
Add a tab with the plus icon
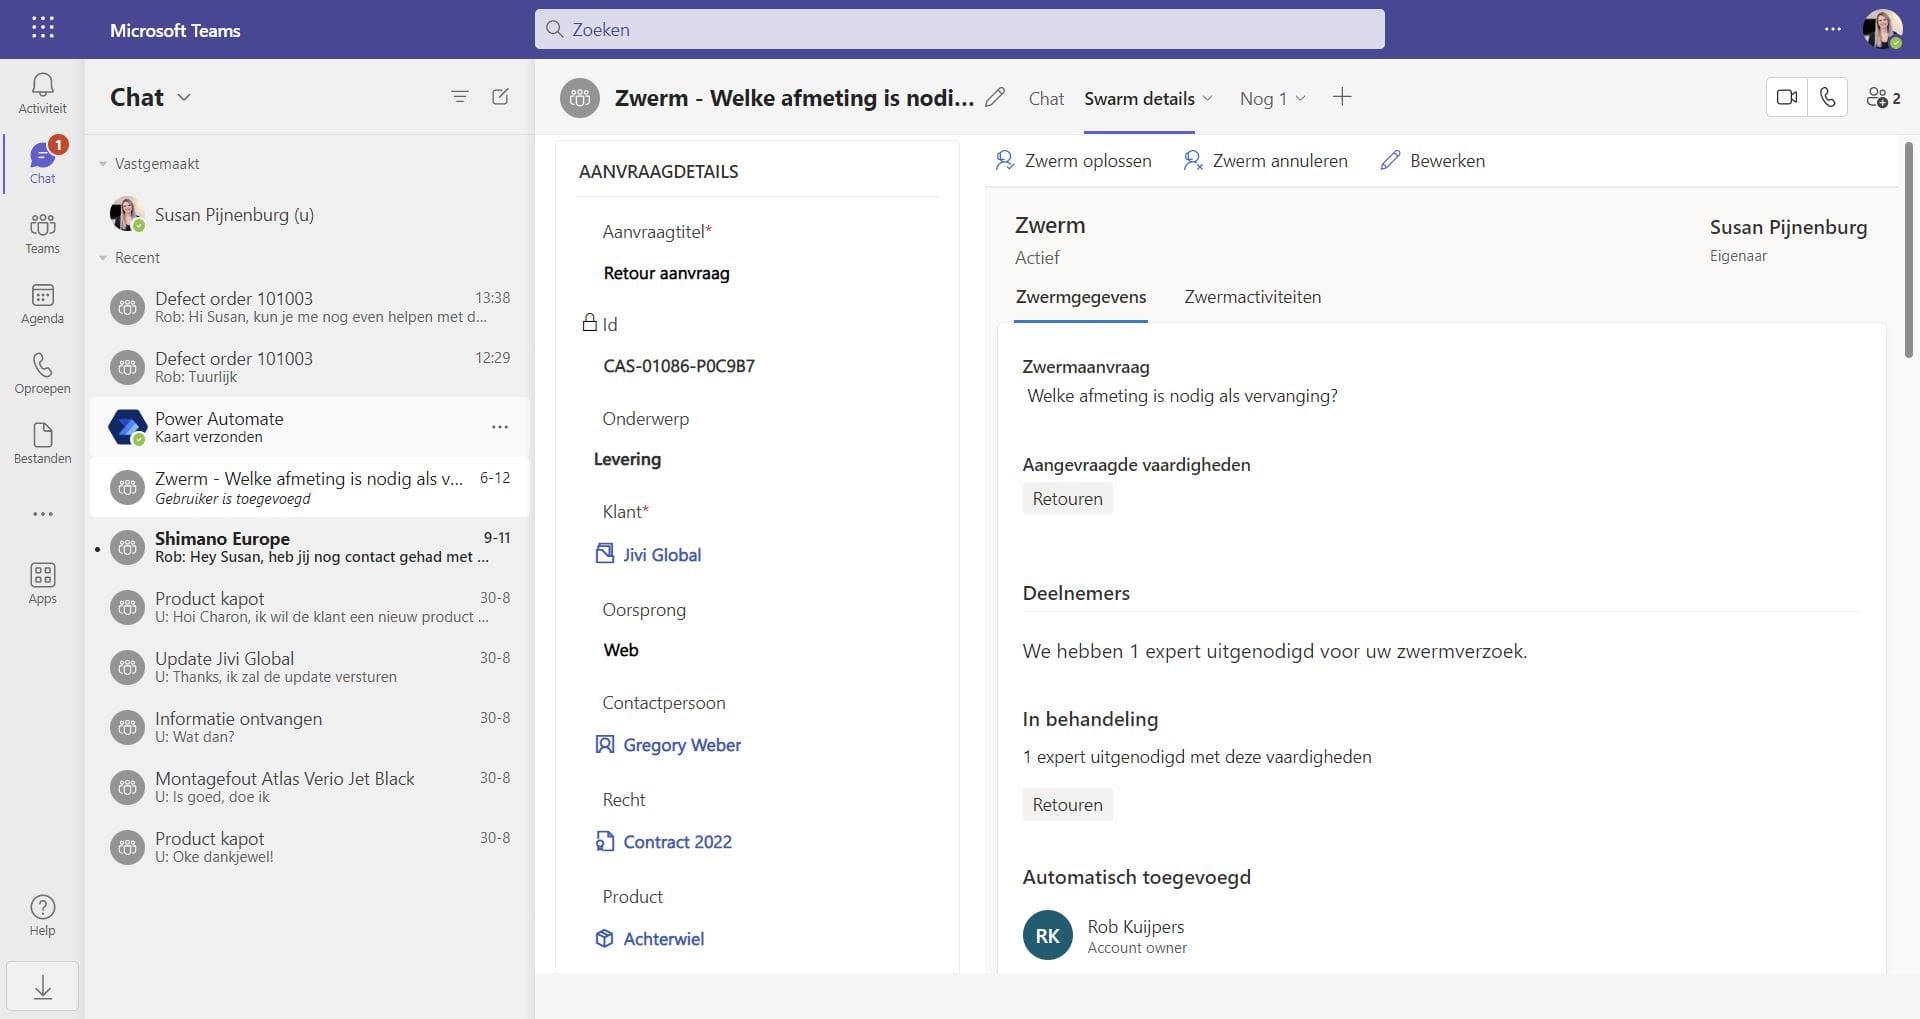point(1342,97)
